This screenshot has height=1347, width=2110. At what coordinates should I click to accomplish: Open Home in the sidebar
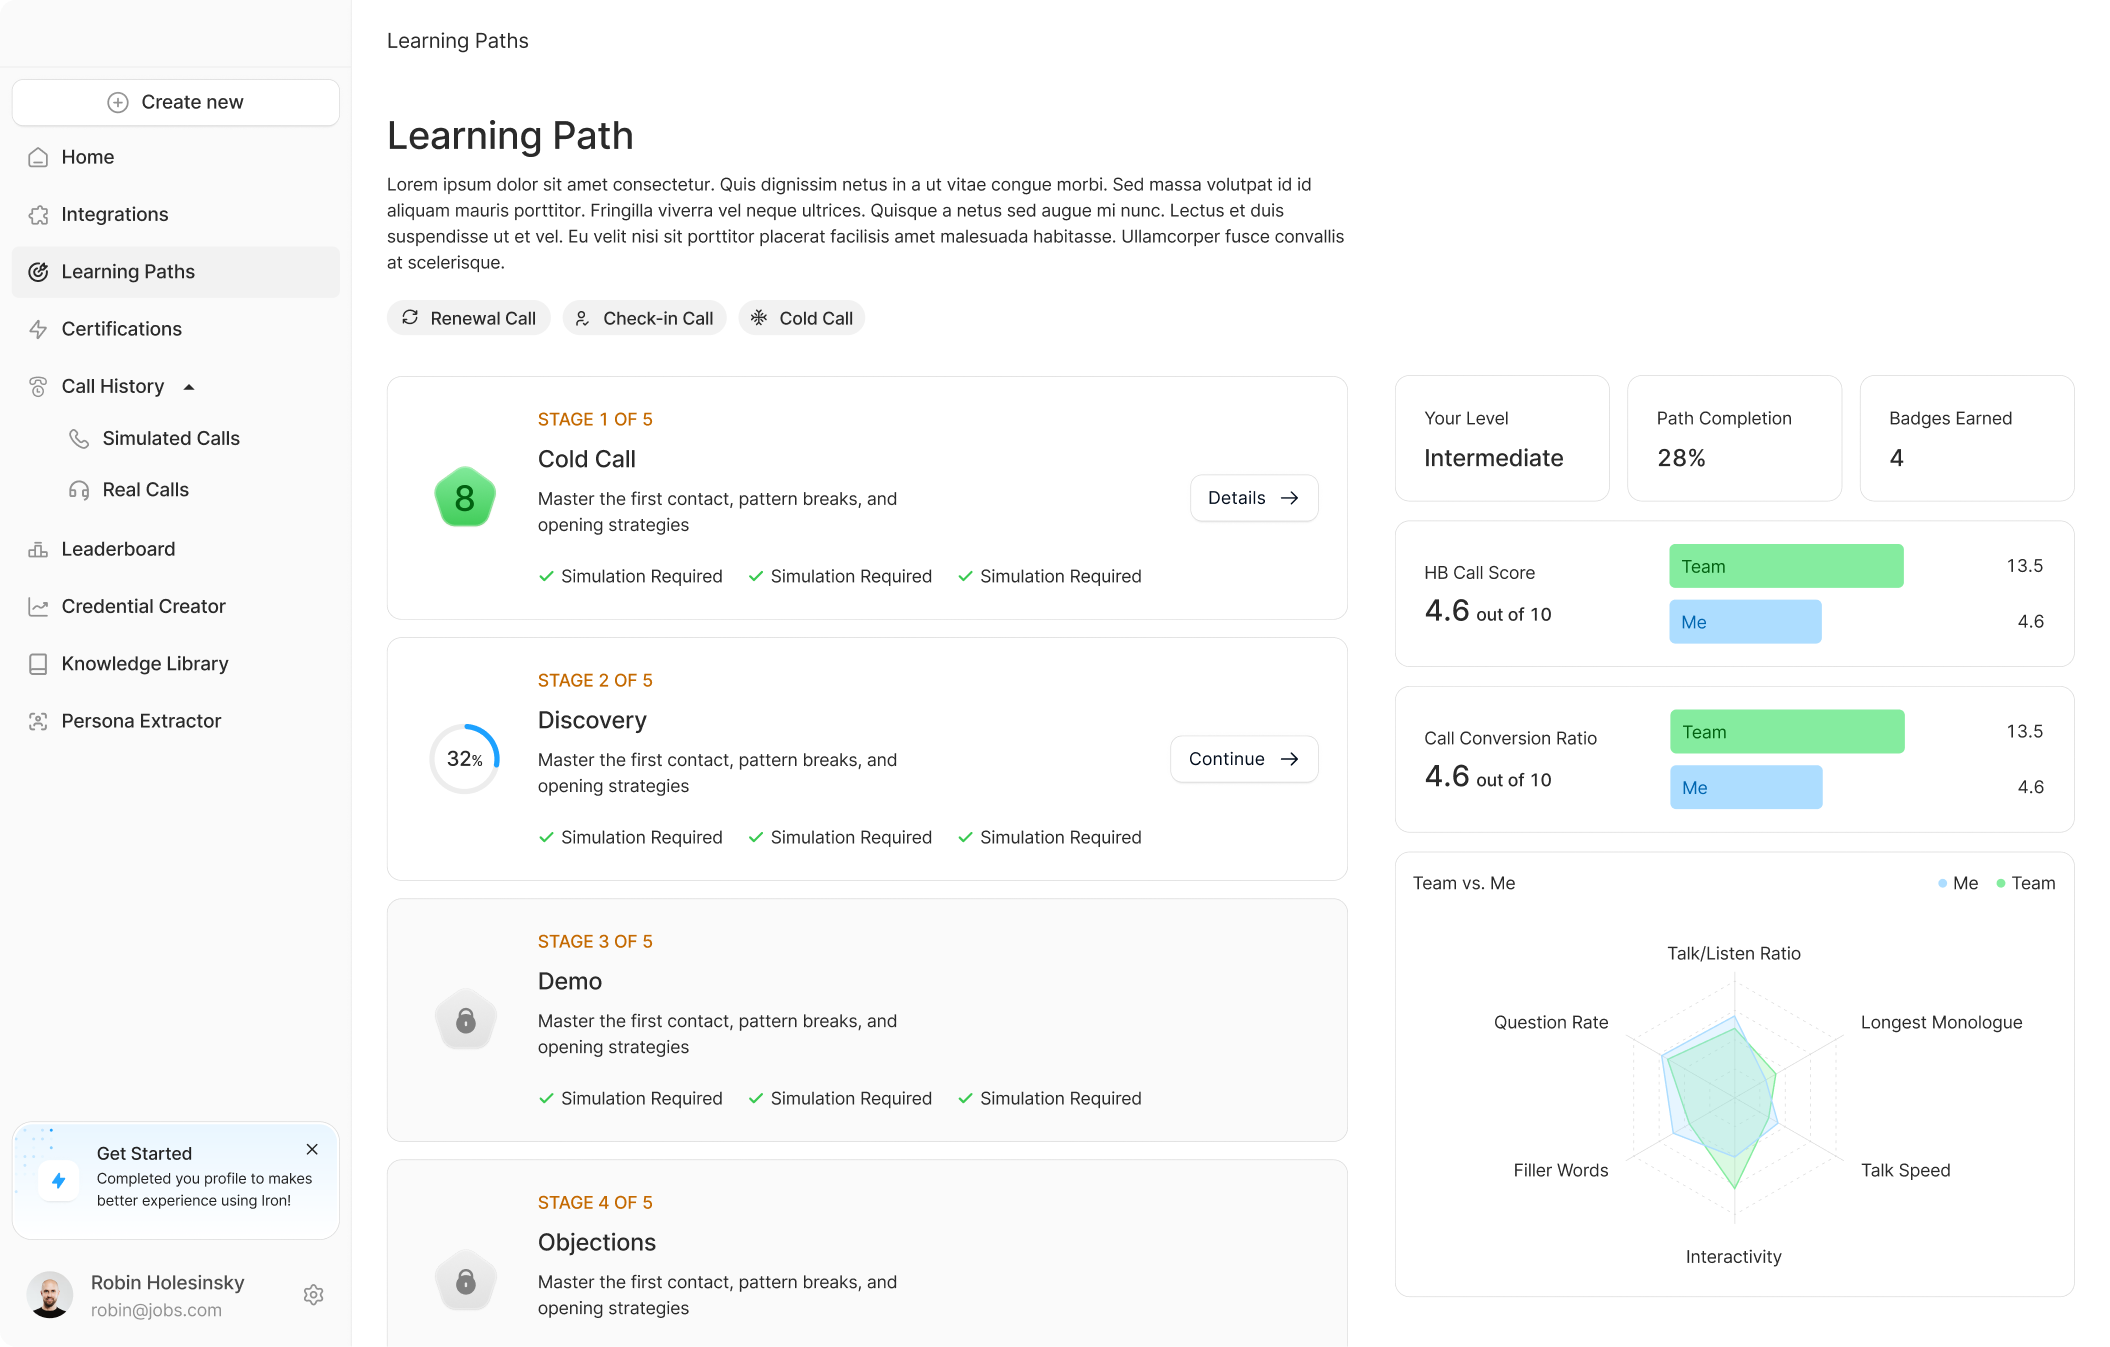click(x=175, y=157)
